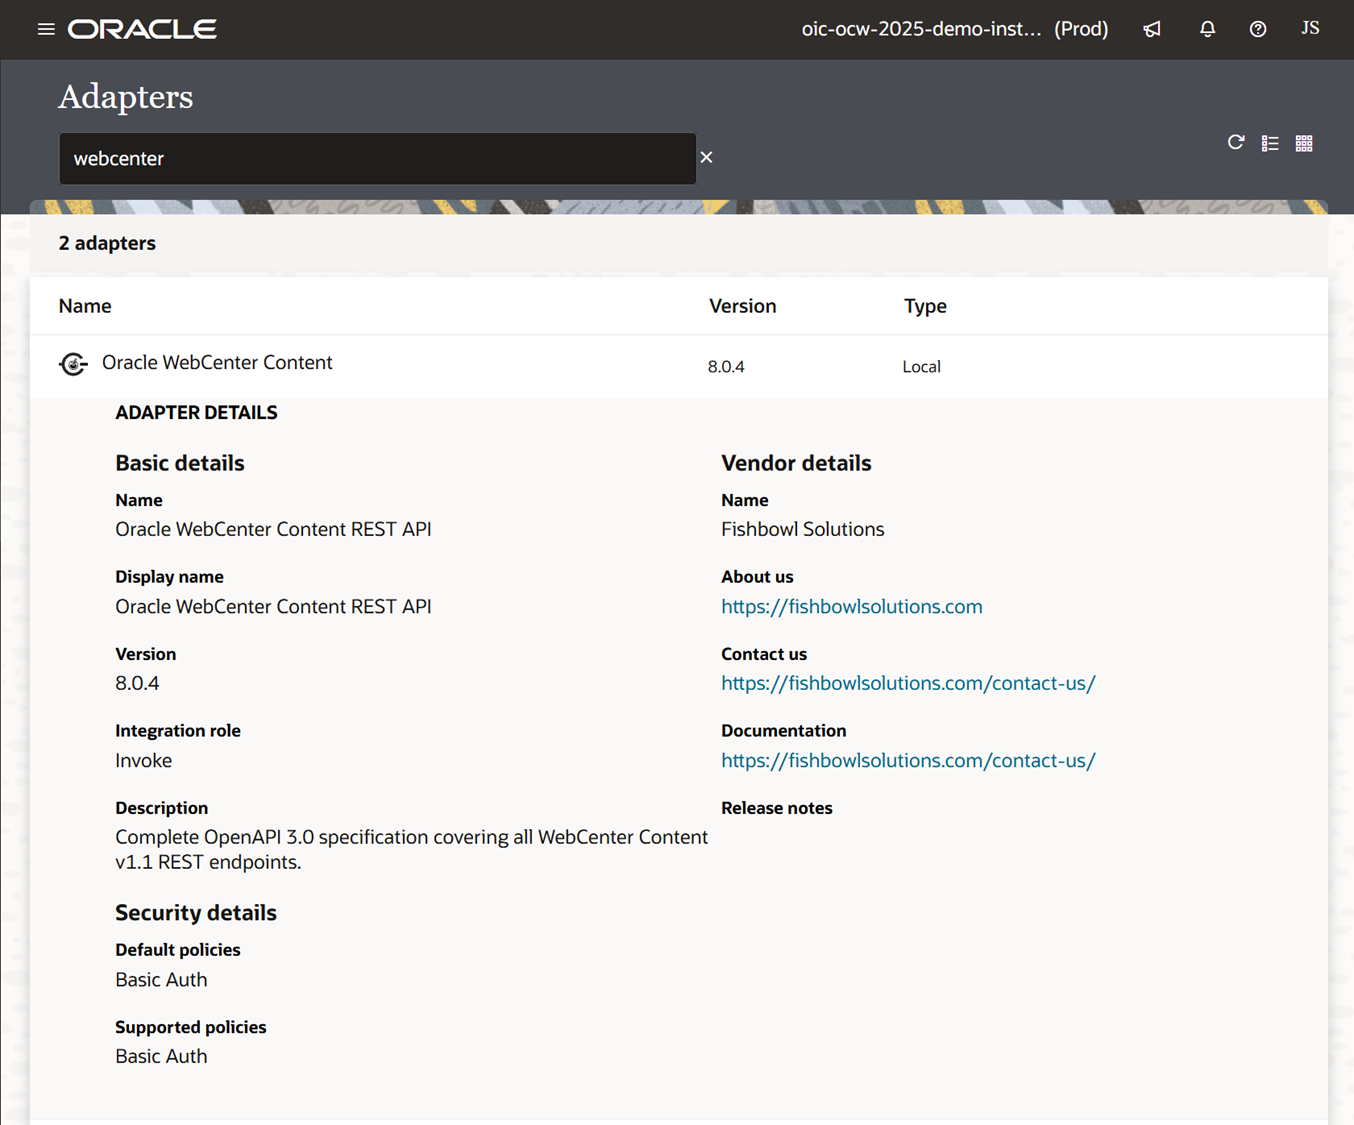Open the Contact us hyperlink

(908, 683)
